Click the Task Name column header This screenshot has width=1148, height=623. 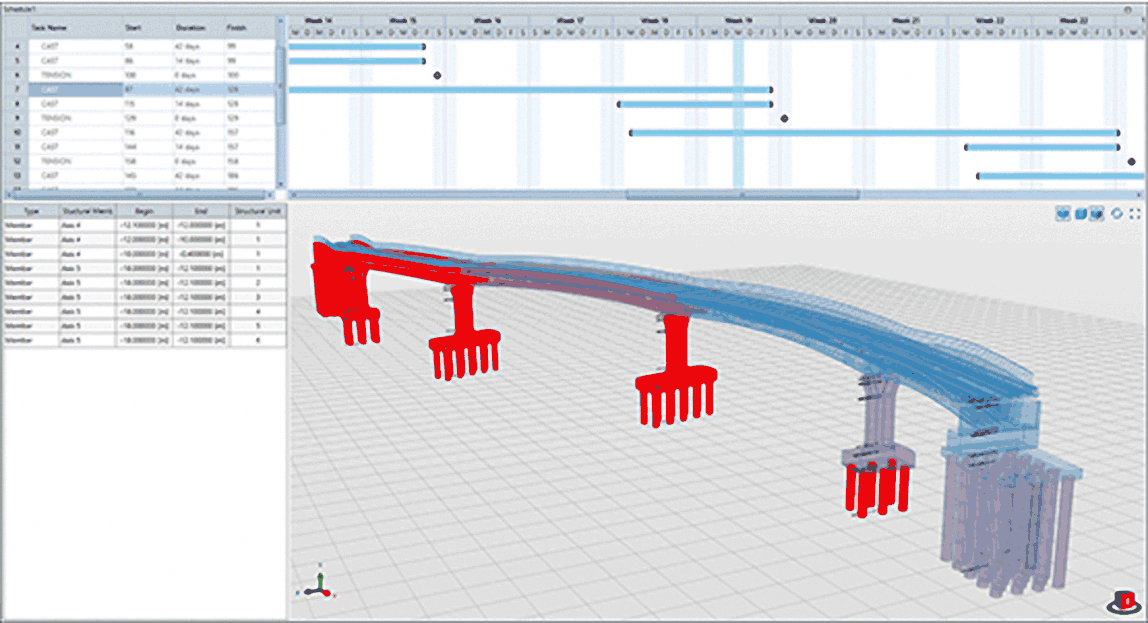75,28
